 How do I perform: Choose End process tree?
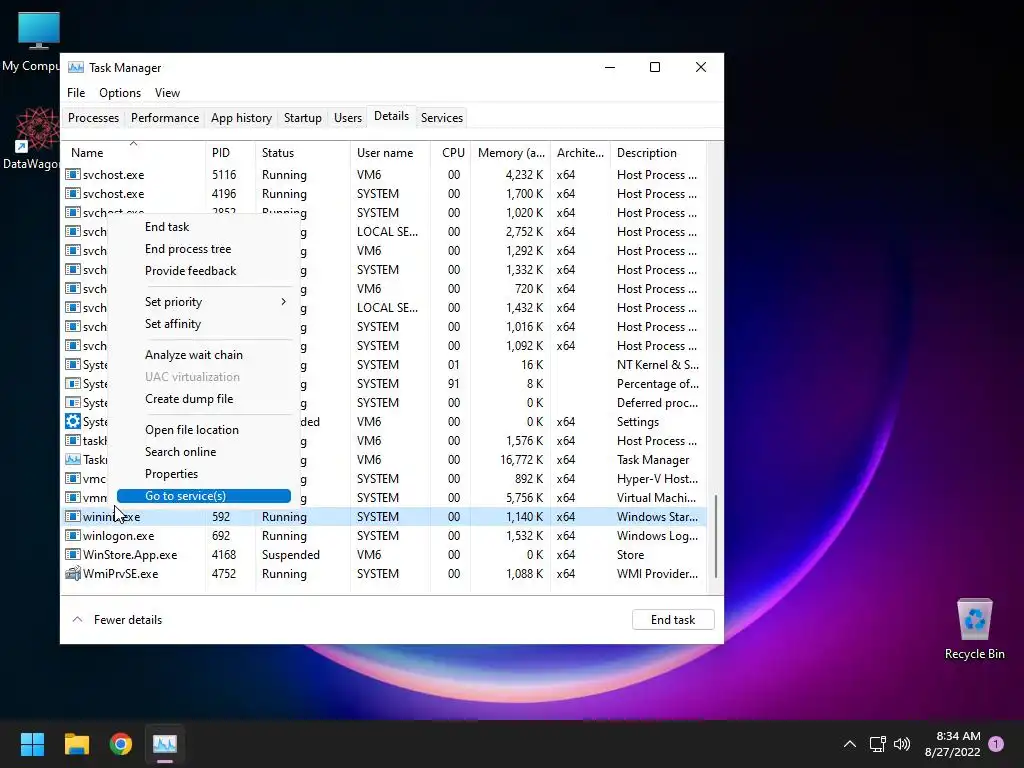coord(204,249)
